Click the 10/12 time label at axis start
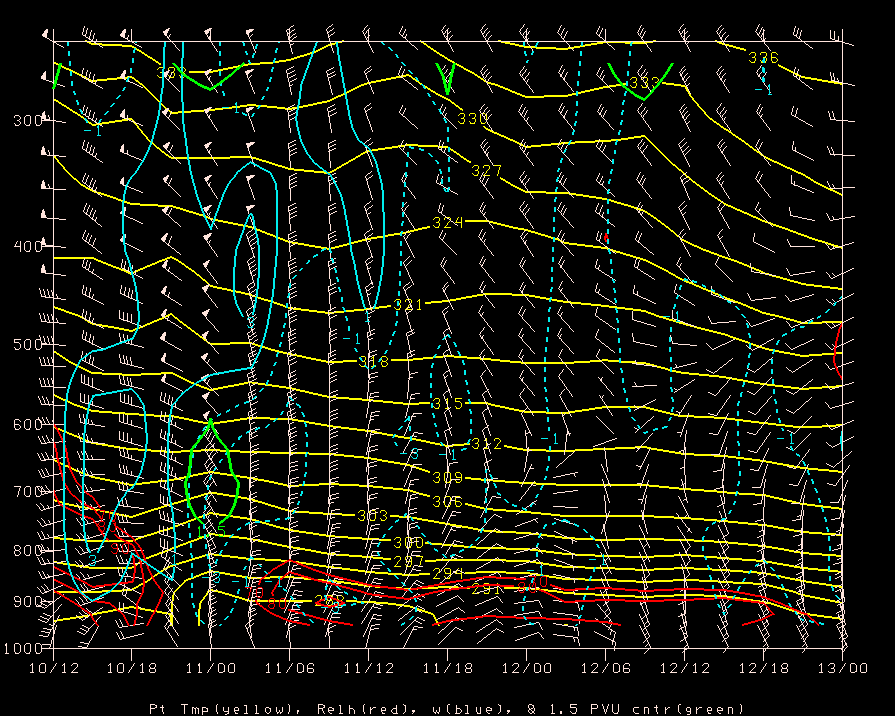The image size is (895, 716). pyautogui.click(x=52, y=666)
